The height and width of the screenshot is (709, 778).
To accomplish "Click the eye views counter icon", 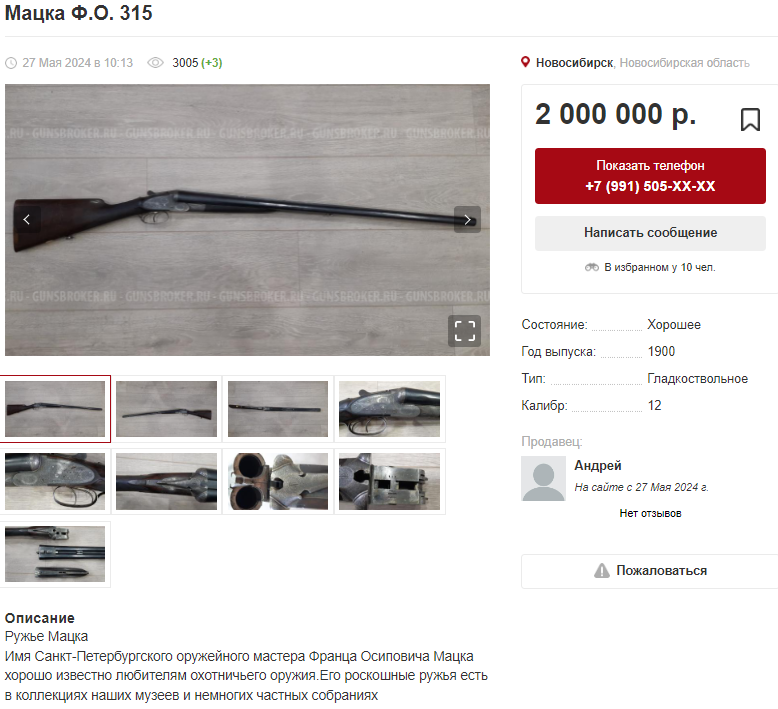I will [155, 63].
